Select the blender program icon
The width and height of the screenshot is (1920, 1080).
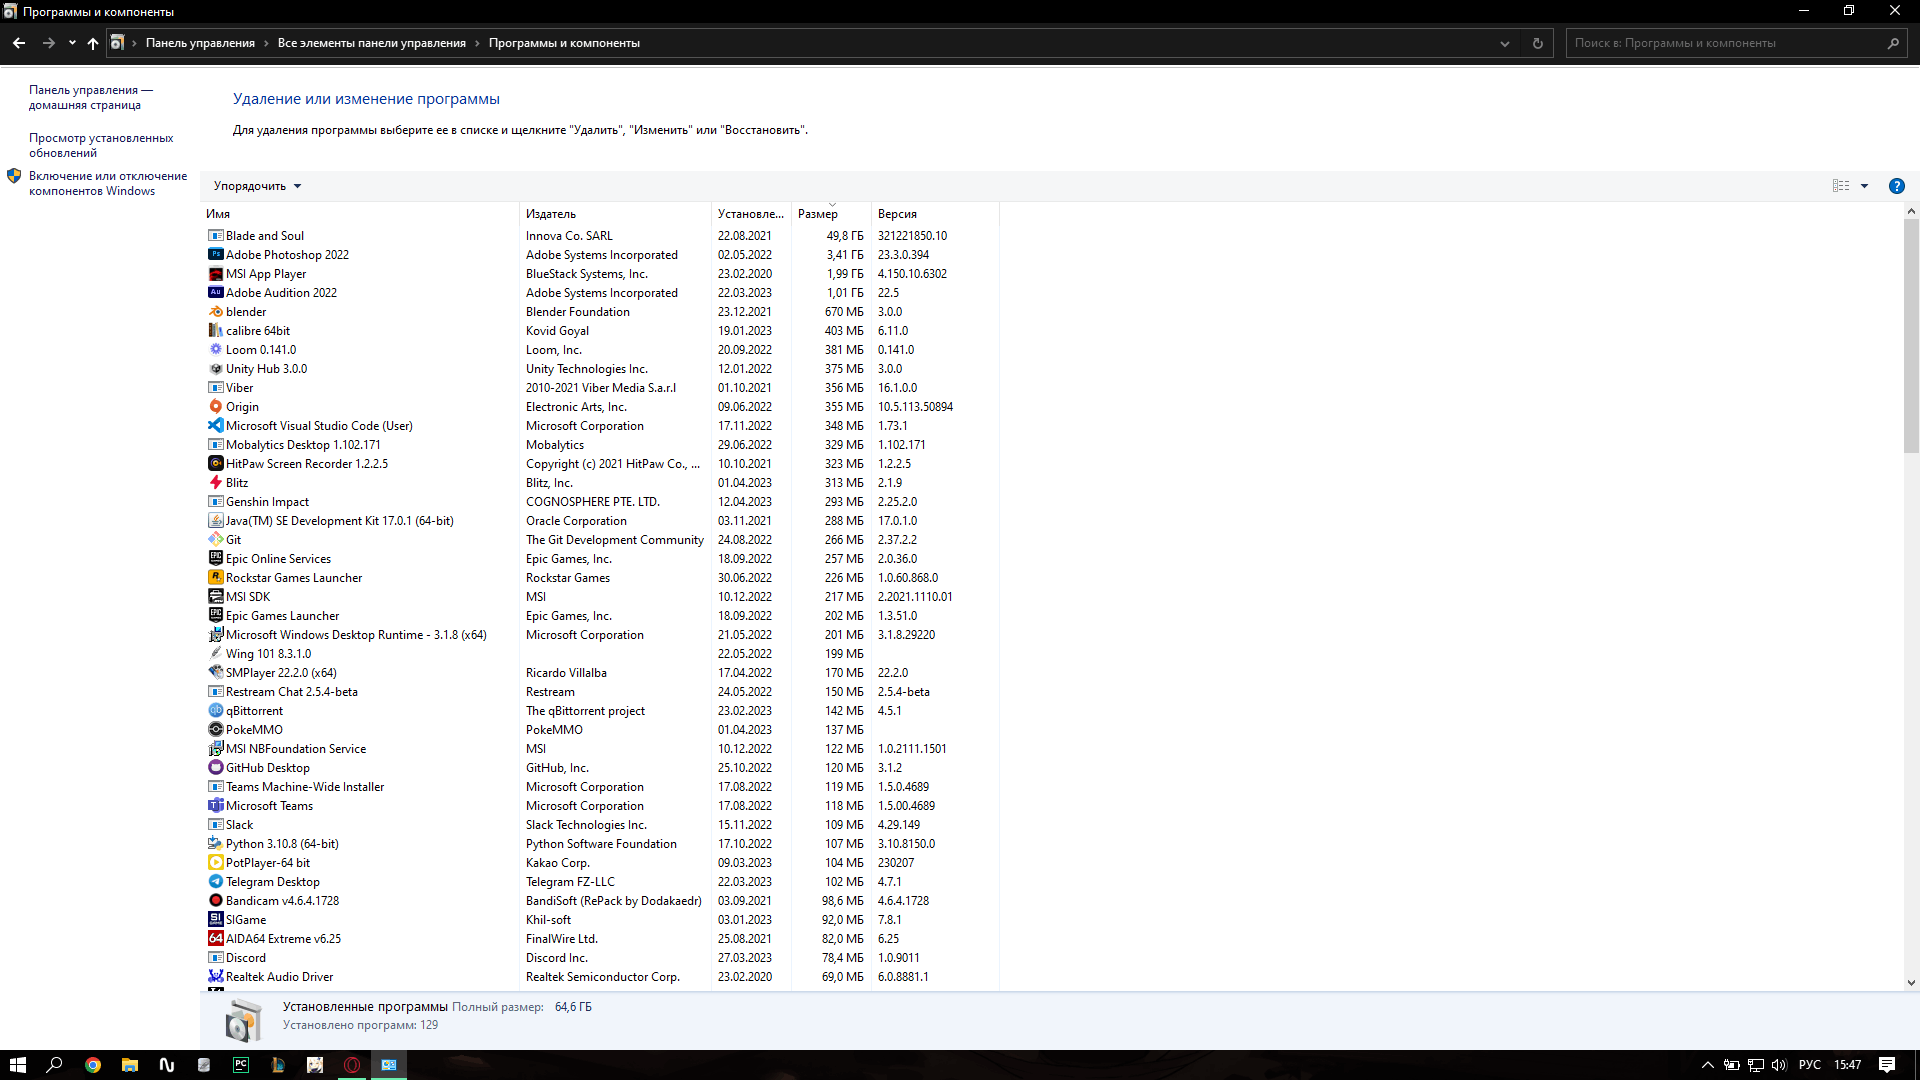click(x=215, y=312)
